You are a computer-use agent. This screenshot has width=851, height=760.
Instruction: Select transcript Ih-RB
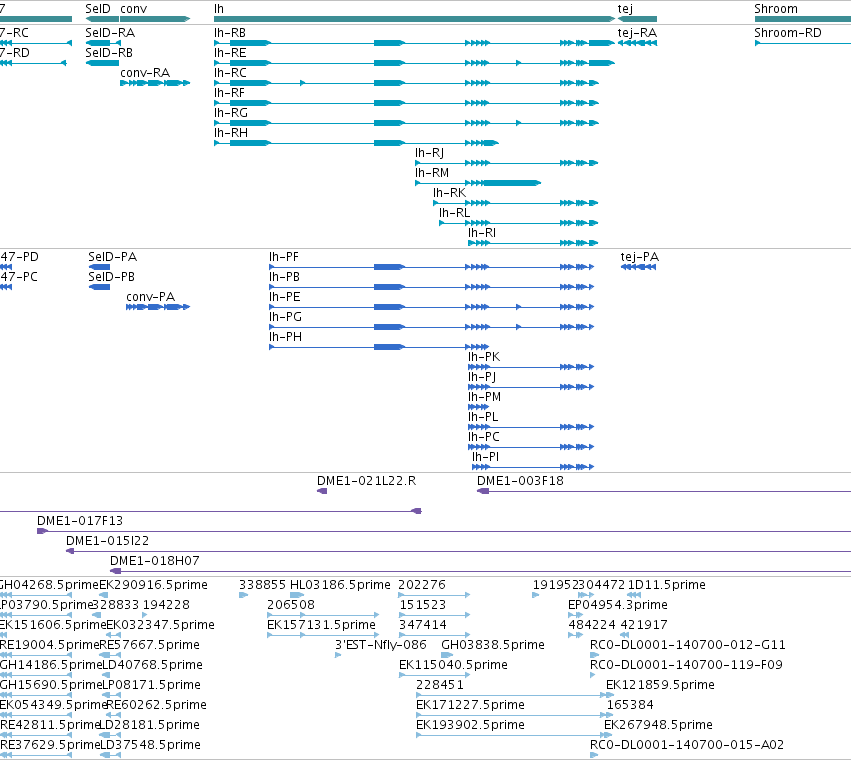[x=414, y=43]
